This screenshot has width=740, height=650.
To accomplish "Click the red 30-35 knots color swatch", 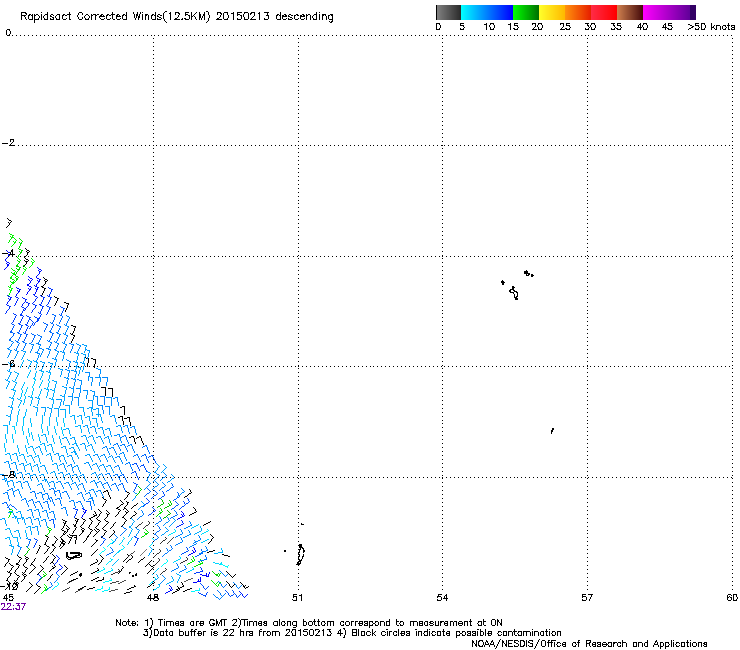I will [x=604, y=12].
